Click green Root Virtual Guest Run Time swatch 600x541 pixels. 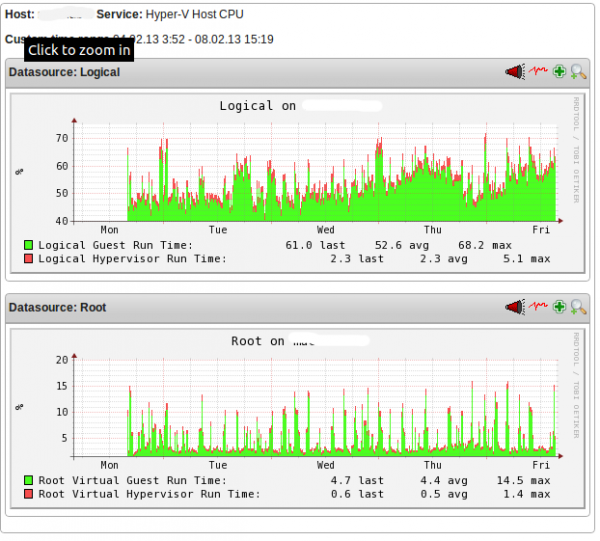coord(29,480)
